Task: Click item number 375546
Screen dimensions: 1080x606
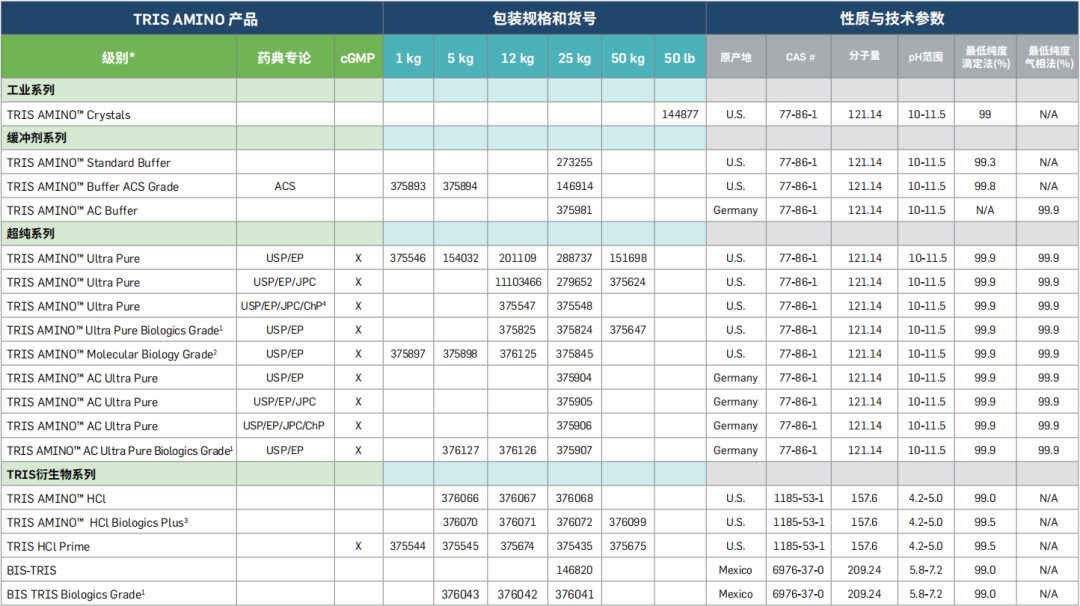Action: tap(408, 258)
